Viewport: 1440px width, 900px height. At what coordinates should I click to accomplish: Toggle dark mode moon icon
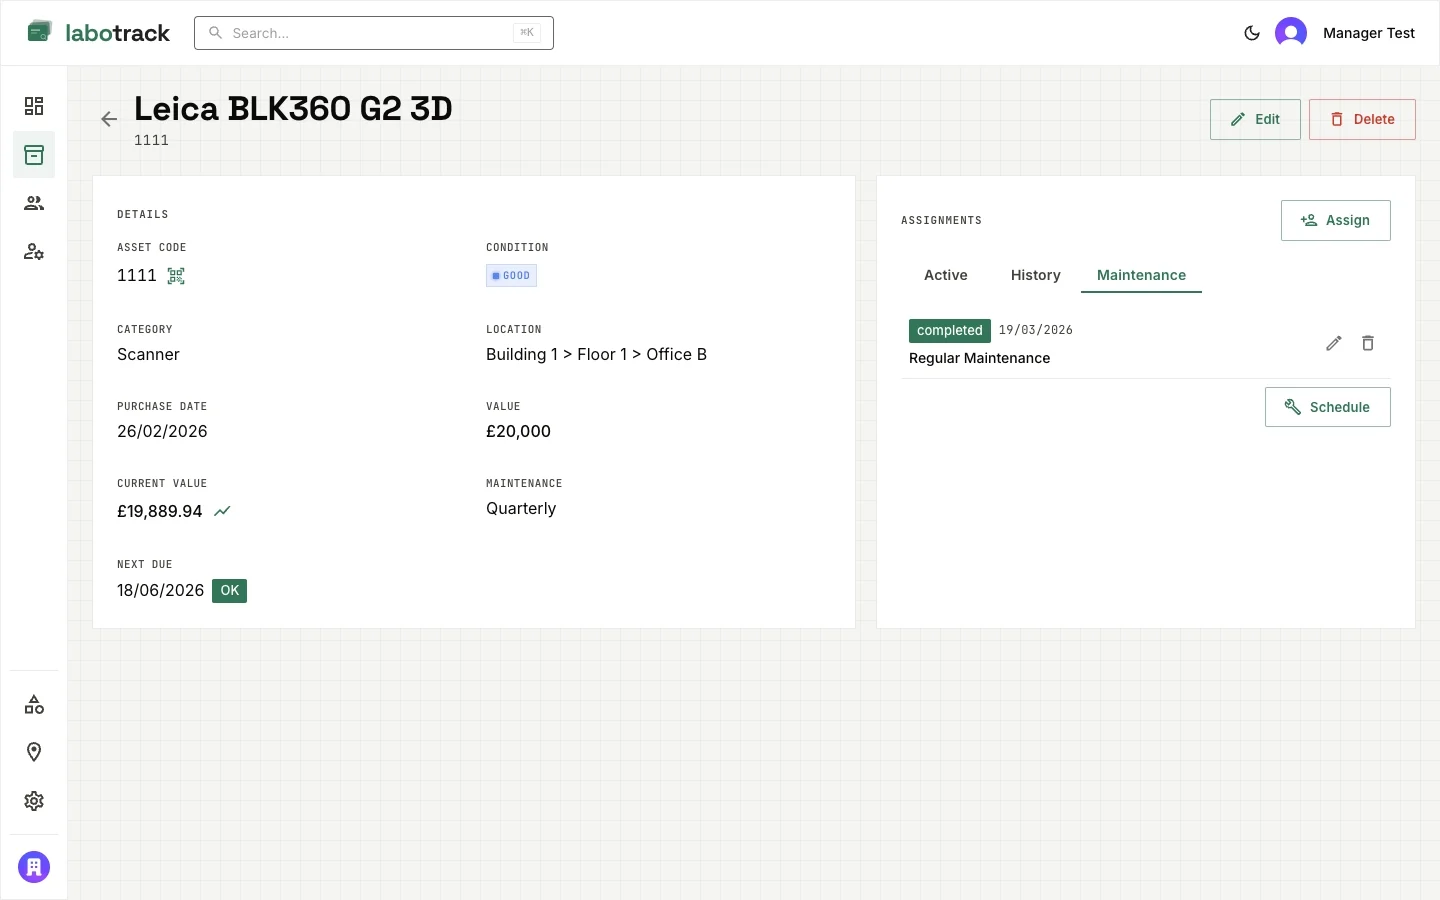click(x=1251, y=33)
